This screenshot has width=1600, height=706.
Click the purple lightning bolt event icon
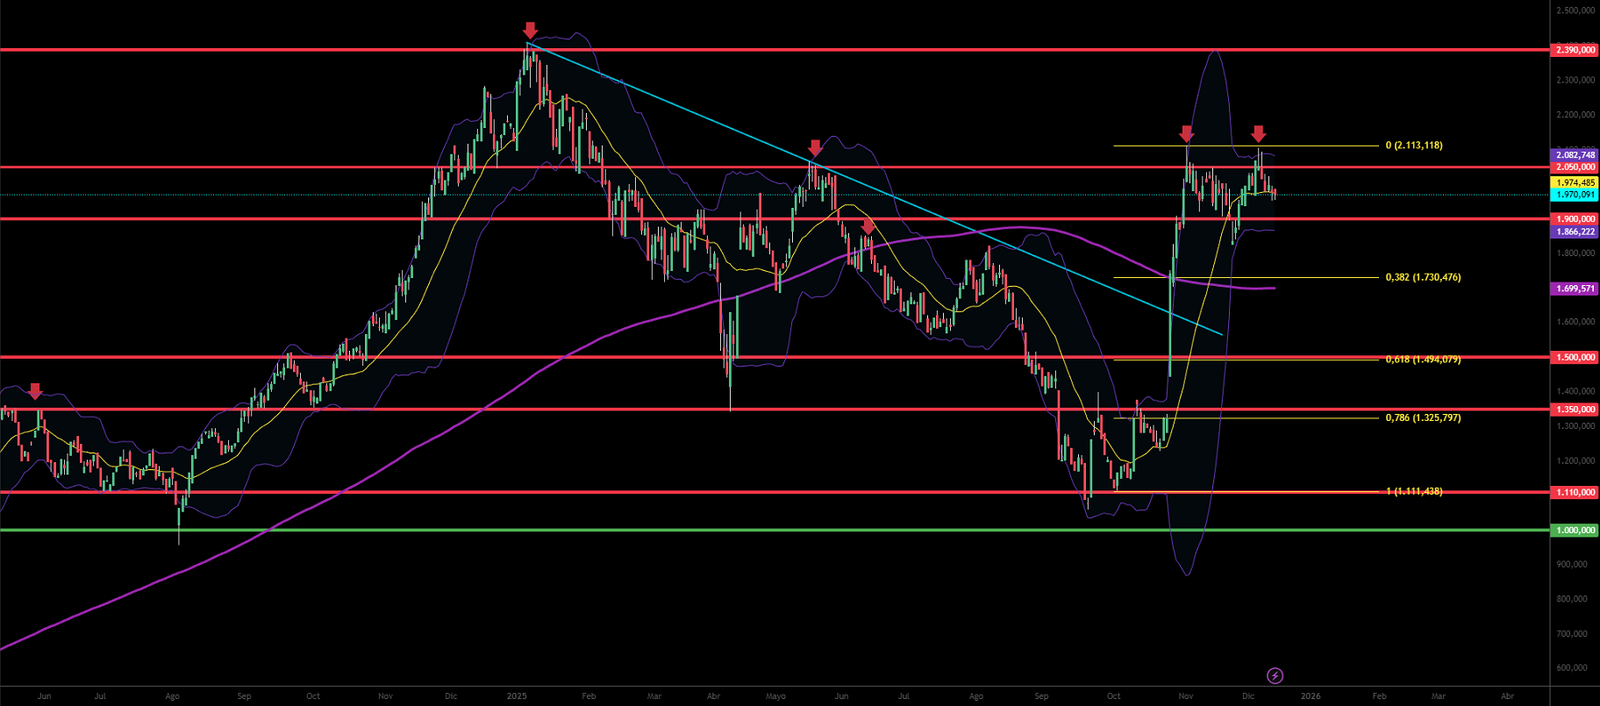(1275, 676)
